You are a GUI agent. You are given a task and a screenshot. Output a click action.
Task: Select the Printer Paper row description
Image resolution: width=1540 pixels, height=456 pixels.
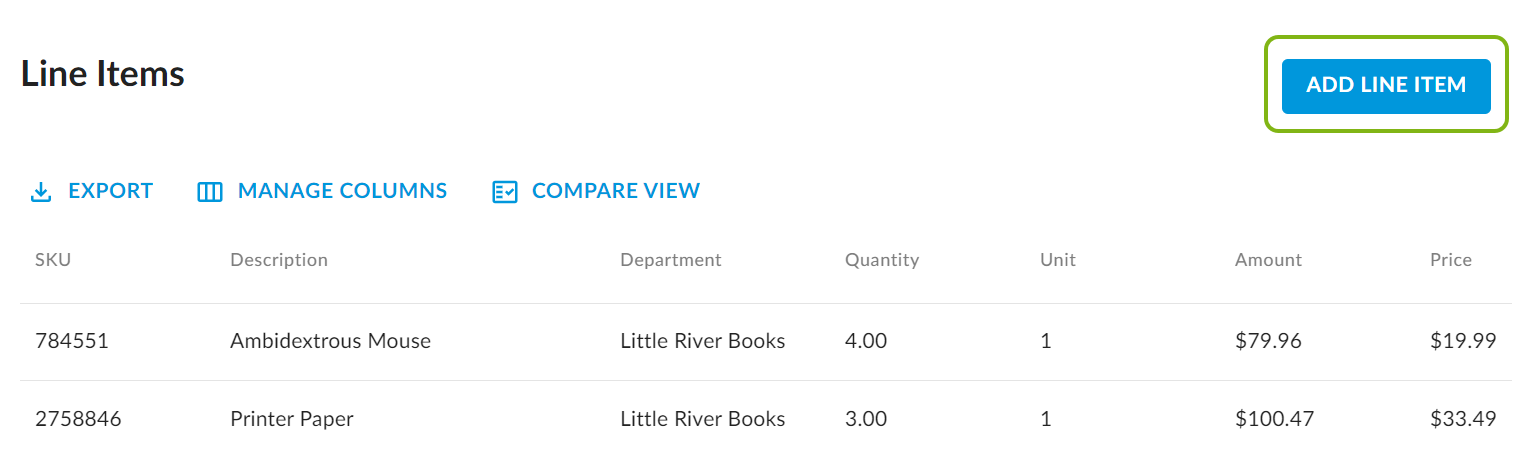click(x=292, y=419)
